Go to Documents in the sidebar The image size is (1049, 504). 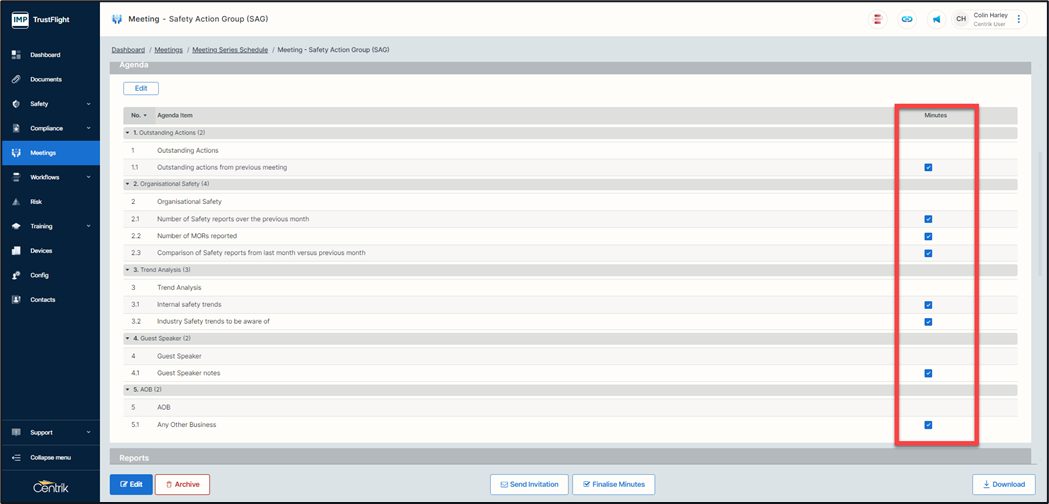[x=46, y=79]
